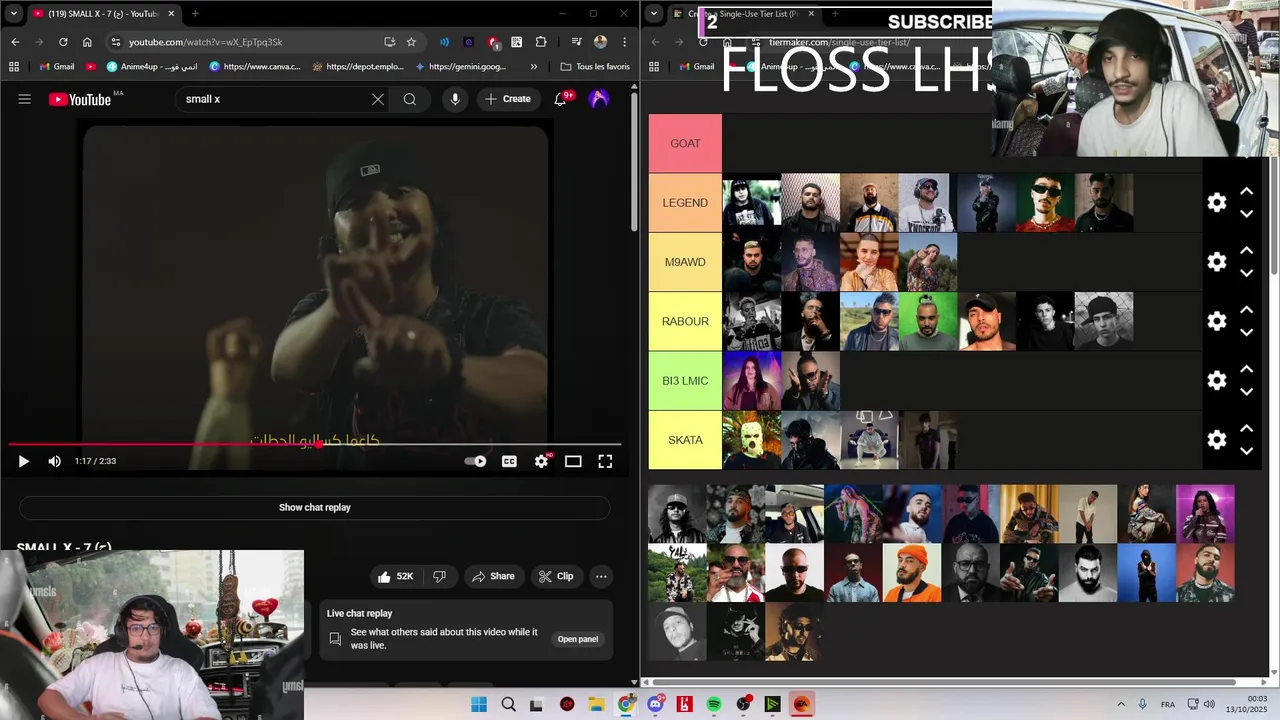Open Chrome three-dot menu
The height and width of the screenshot is (720, 1280).
(625, 42)
